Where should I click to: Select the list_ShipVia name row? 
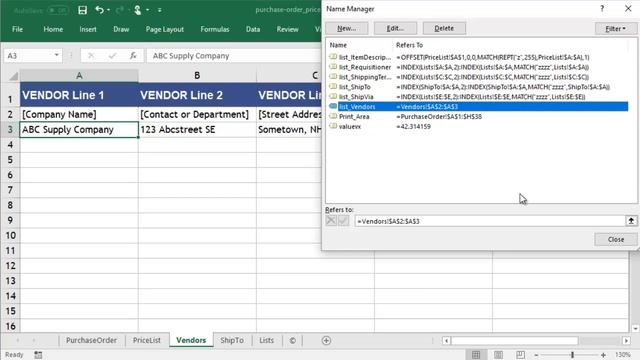click(478, 97)
